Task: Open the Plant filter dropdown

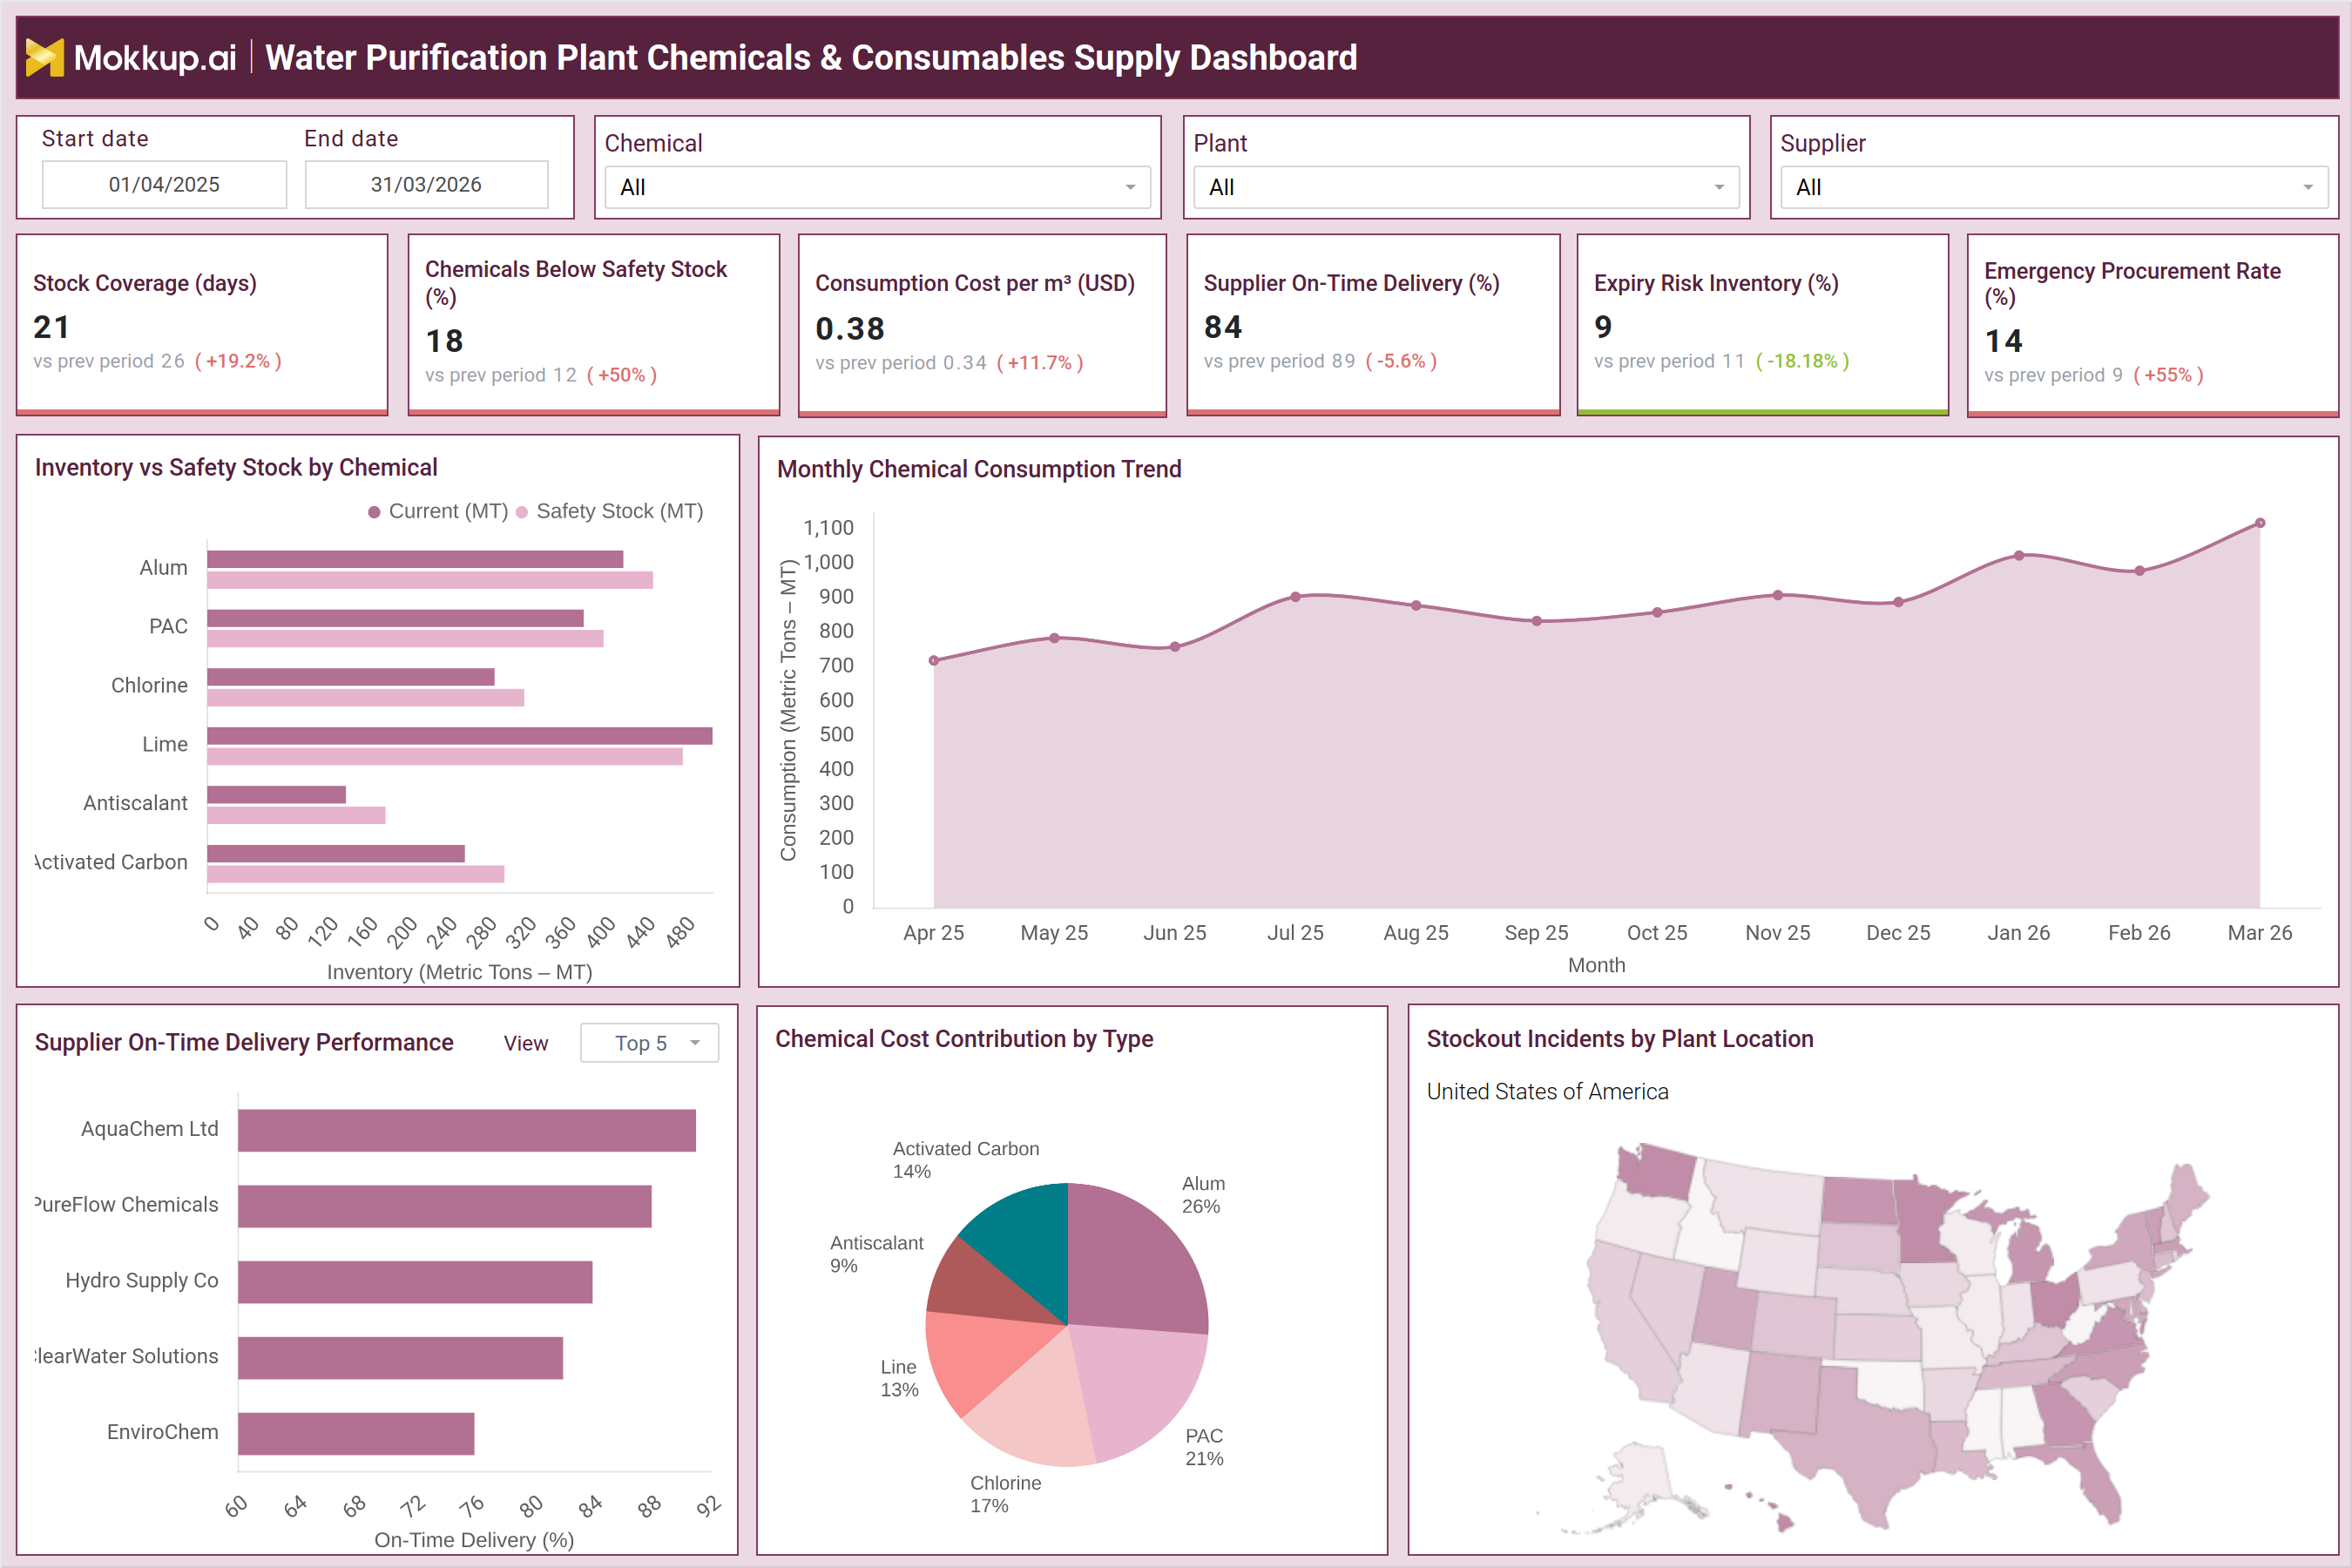Action: (1466, 187)
